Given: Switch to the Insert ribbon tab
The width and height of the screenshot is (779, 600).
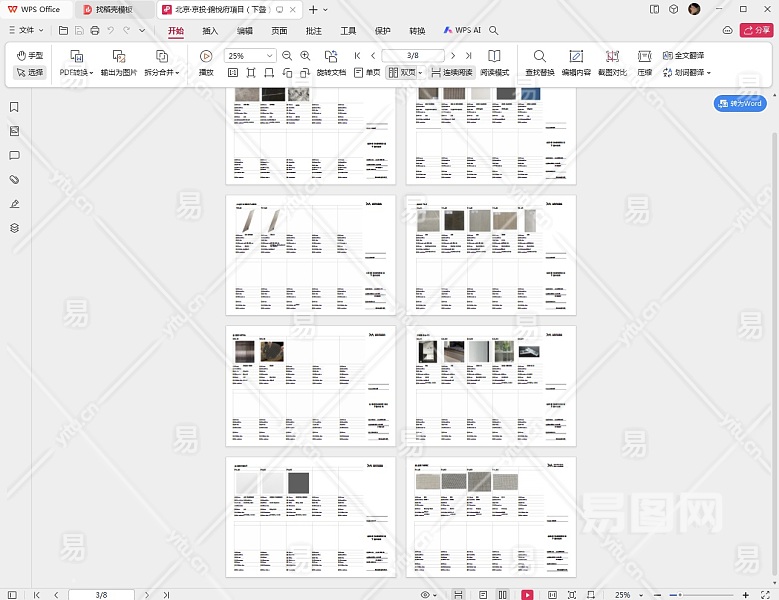Looking at the screenshot, I should point(210,31).
